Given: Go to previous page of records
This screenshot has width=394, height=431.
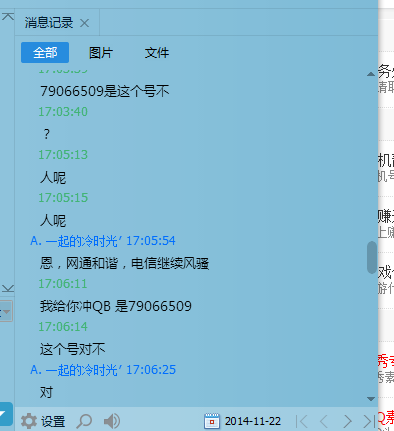Looking at the screenshot, I should click(324, 421).
